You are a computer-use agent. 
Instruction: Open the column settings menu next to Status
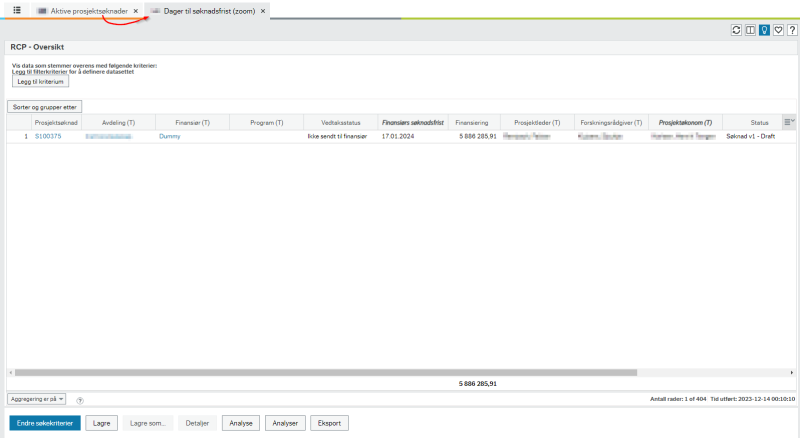click(789, 121)
